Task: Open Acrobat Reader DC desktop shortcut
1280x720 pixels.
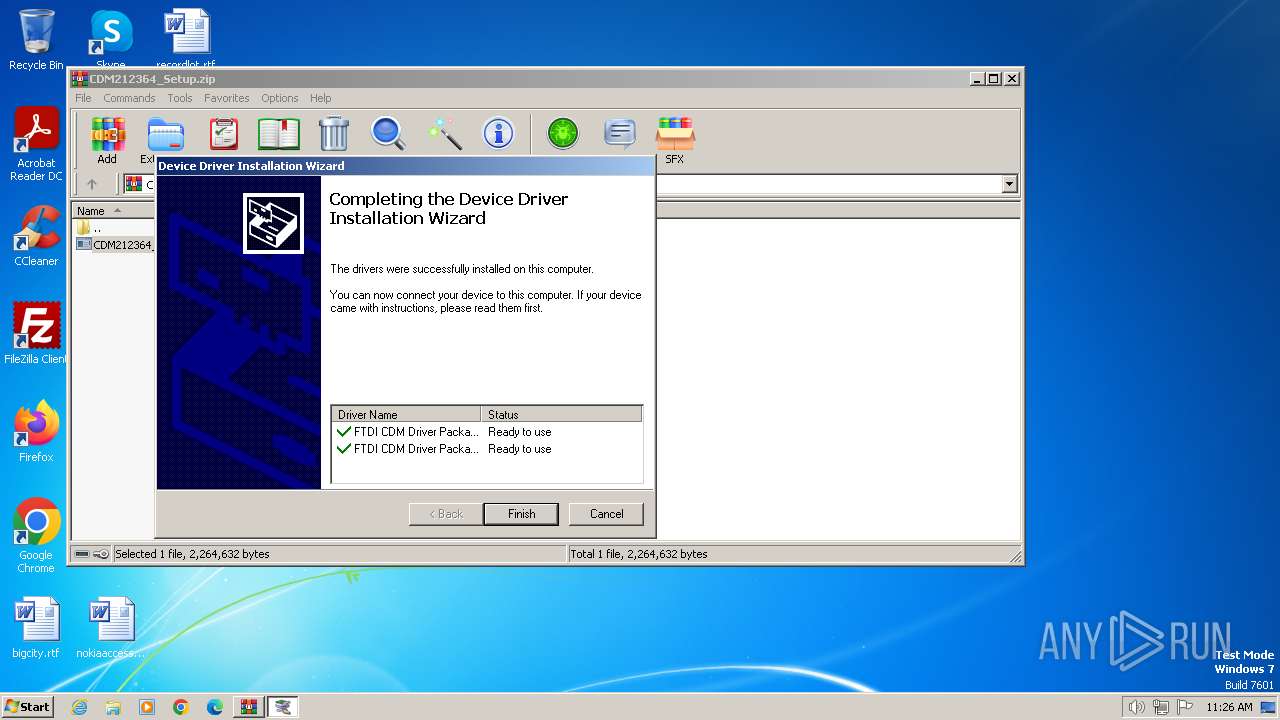Action: click(x=36, y=145)
